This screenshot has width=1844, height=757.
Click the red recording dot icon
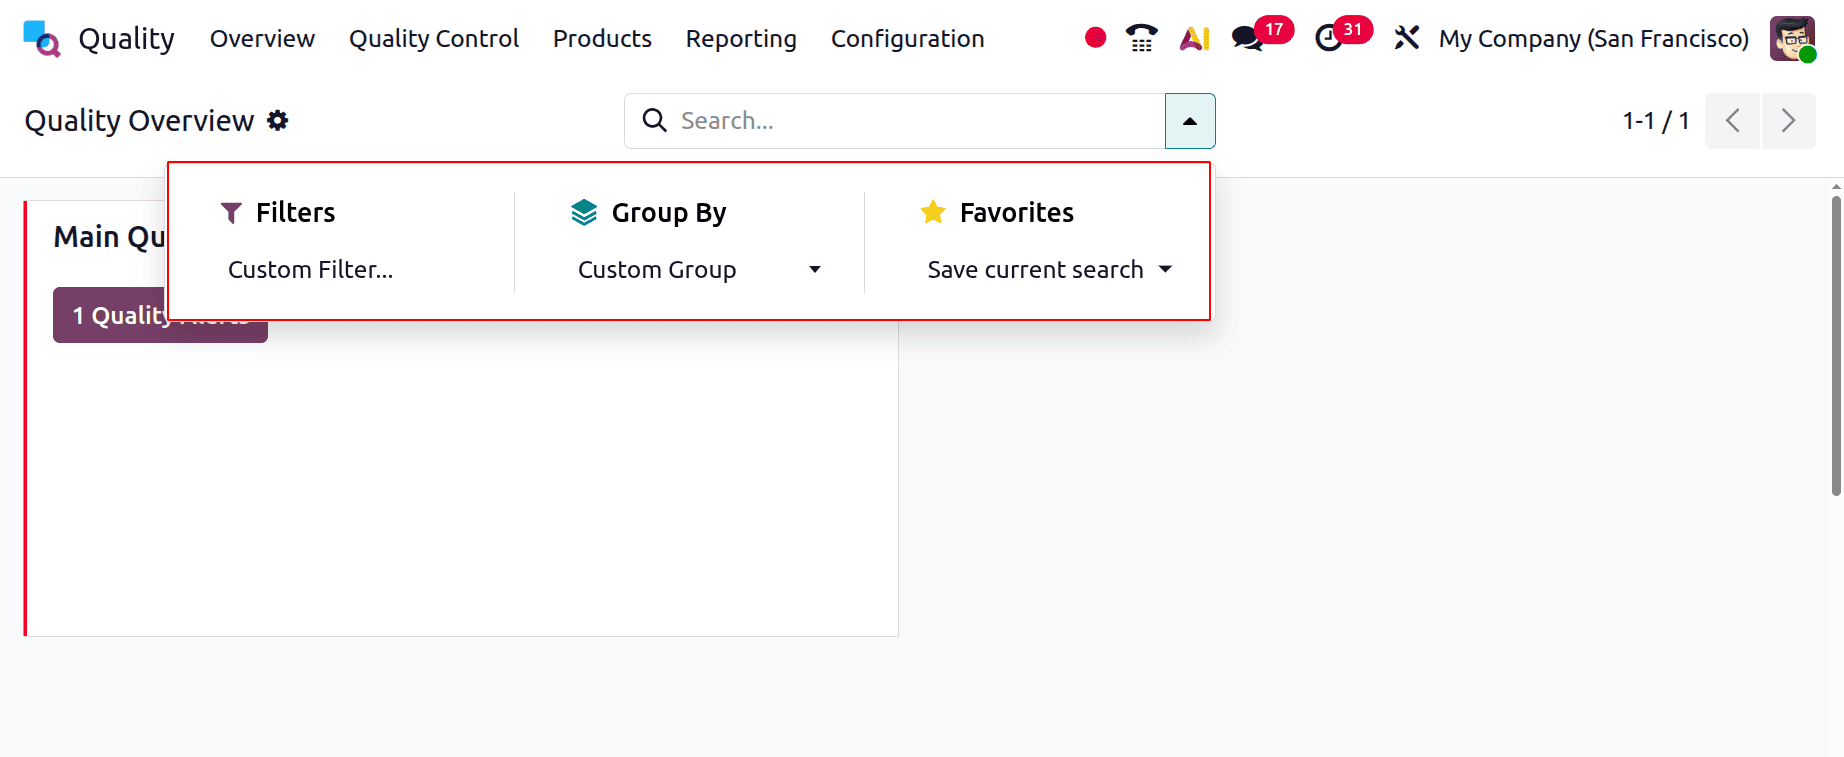click(x=1095, y=38)
